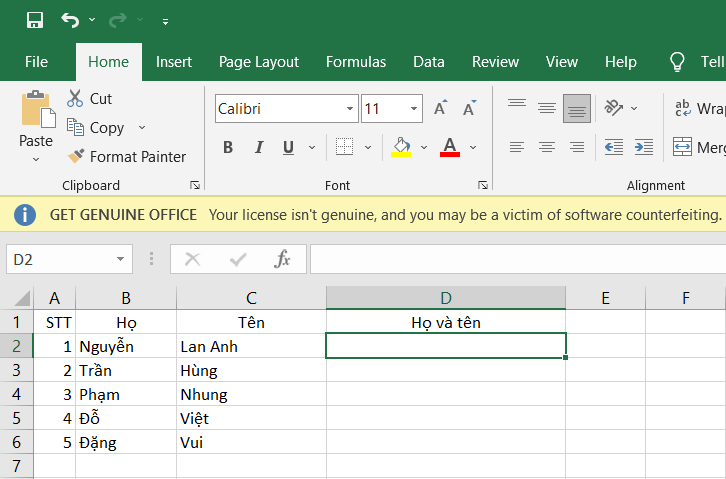The width and height of the screenshot is (726, 479).
Task: Increase indent
Action: [x=644, y=147]
